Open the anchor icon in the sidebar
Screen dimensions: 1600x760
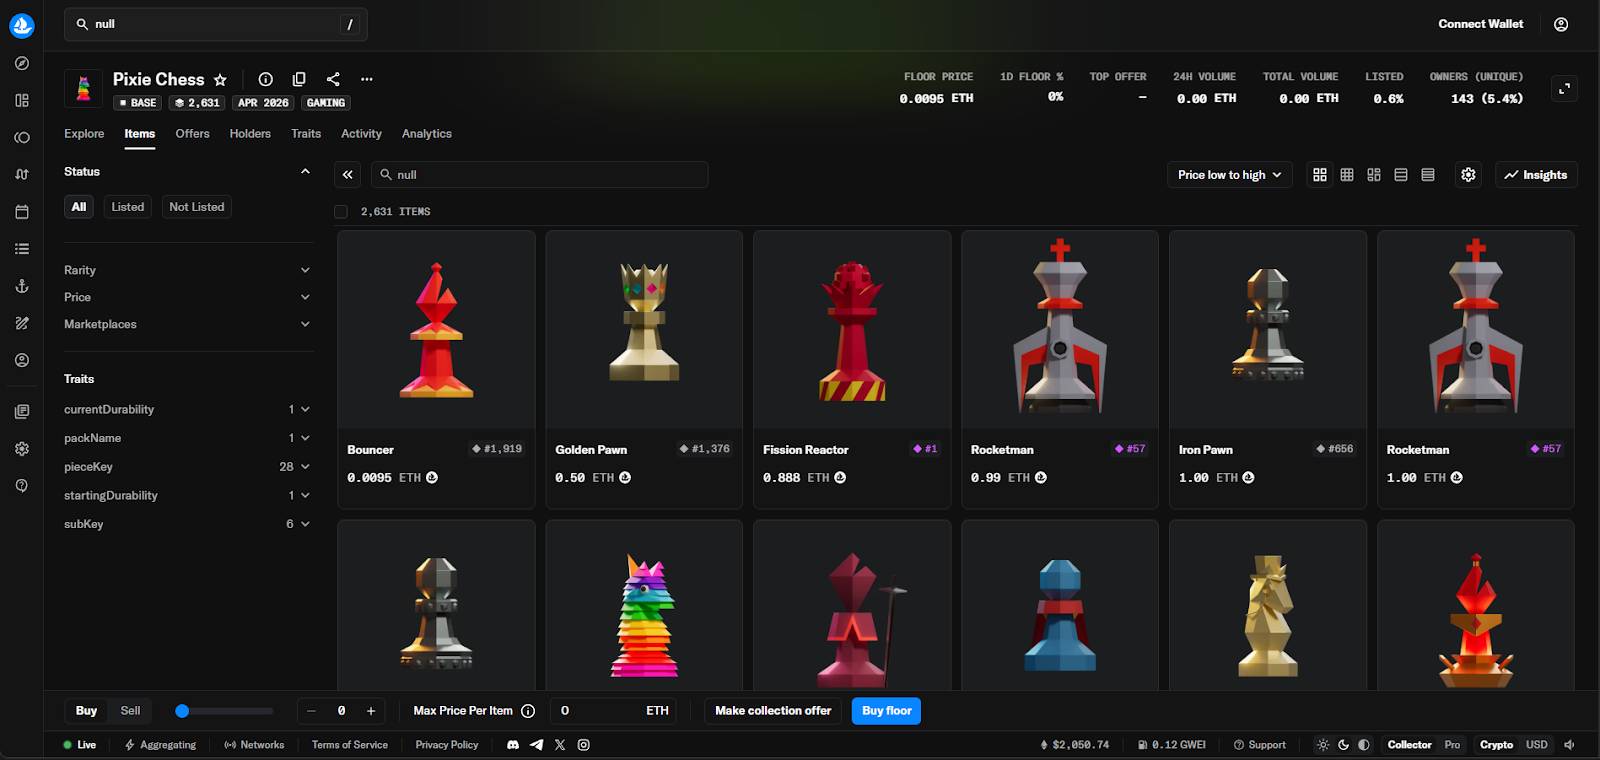(x=22, y=286)
